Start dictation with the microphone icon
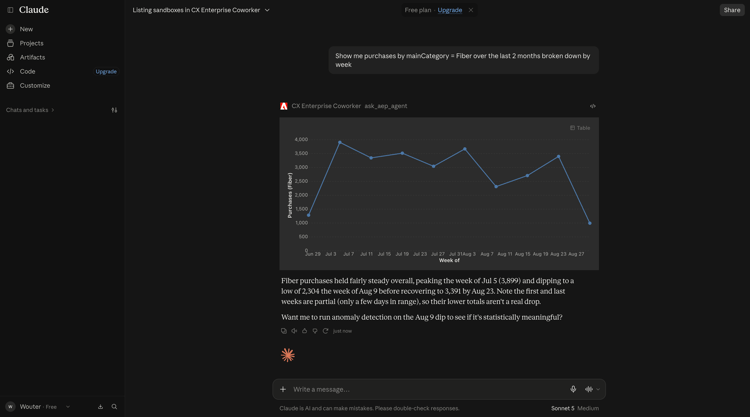 coord(573,389)
